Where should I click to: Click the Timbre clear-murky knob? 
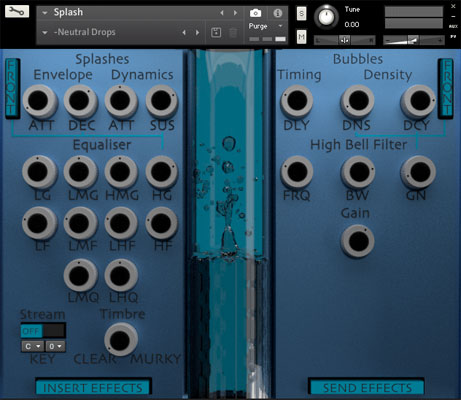point(120,340)
